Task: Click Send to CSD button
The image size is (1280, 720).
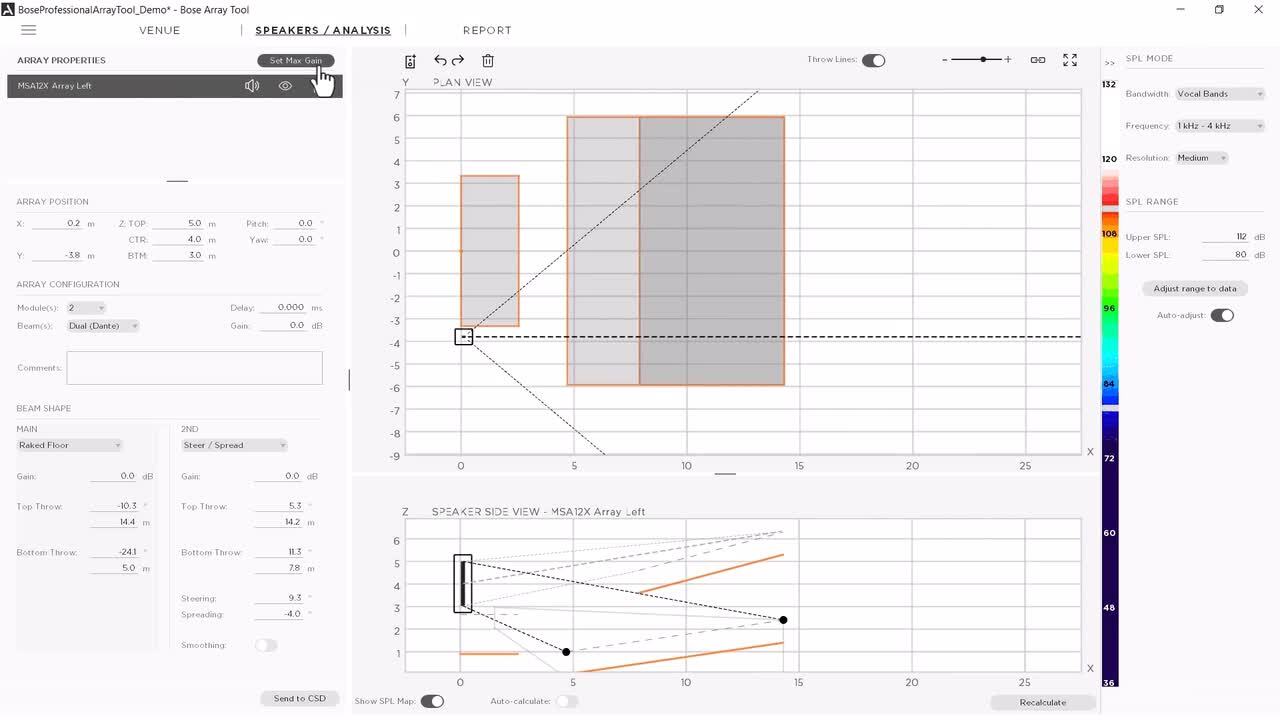Action: pyautogui.click(x=300, y=698)
